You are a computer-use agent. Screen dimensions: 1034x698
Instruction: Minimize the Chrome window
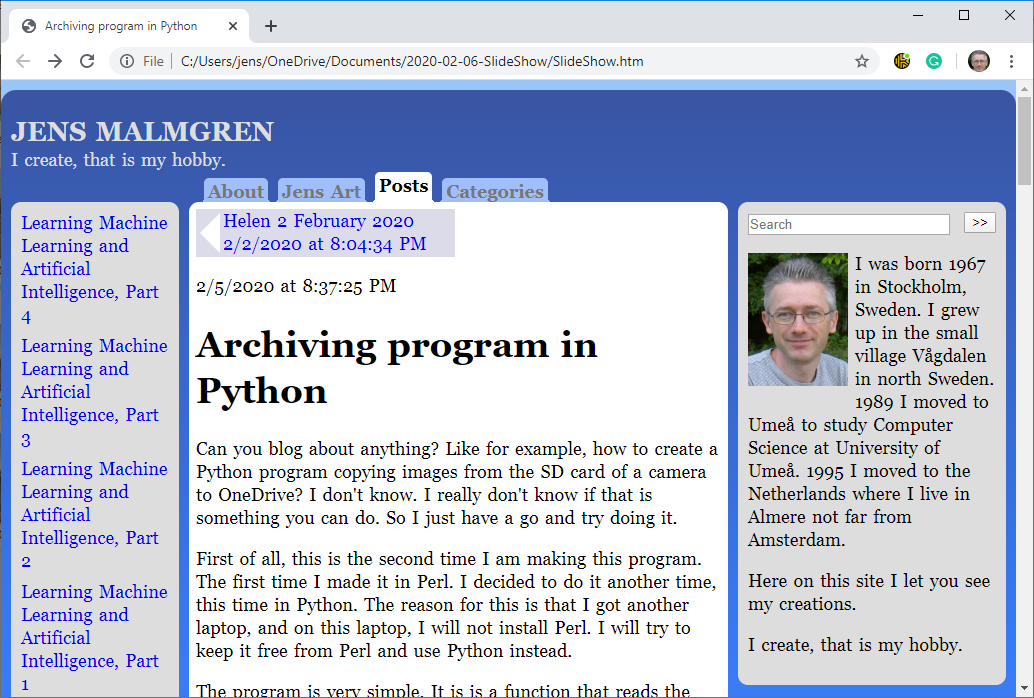(x=918, y=15)
